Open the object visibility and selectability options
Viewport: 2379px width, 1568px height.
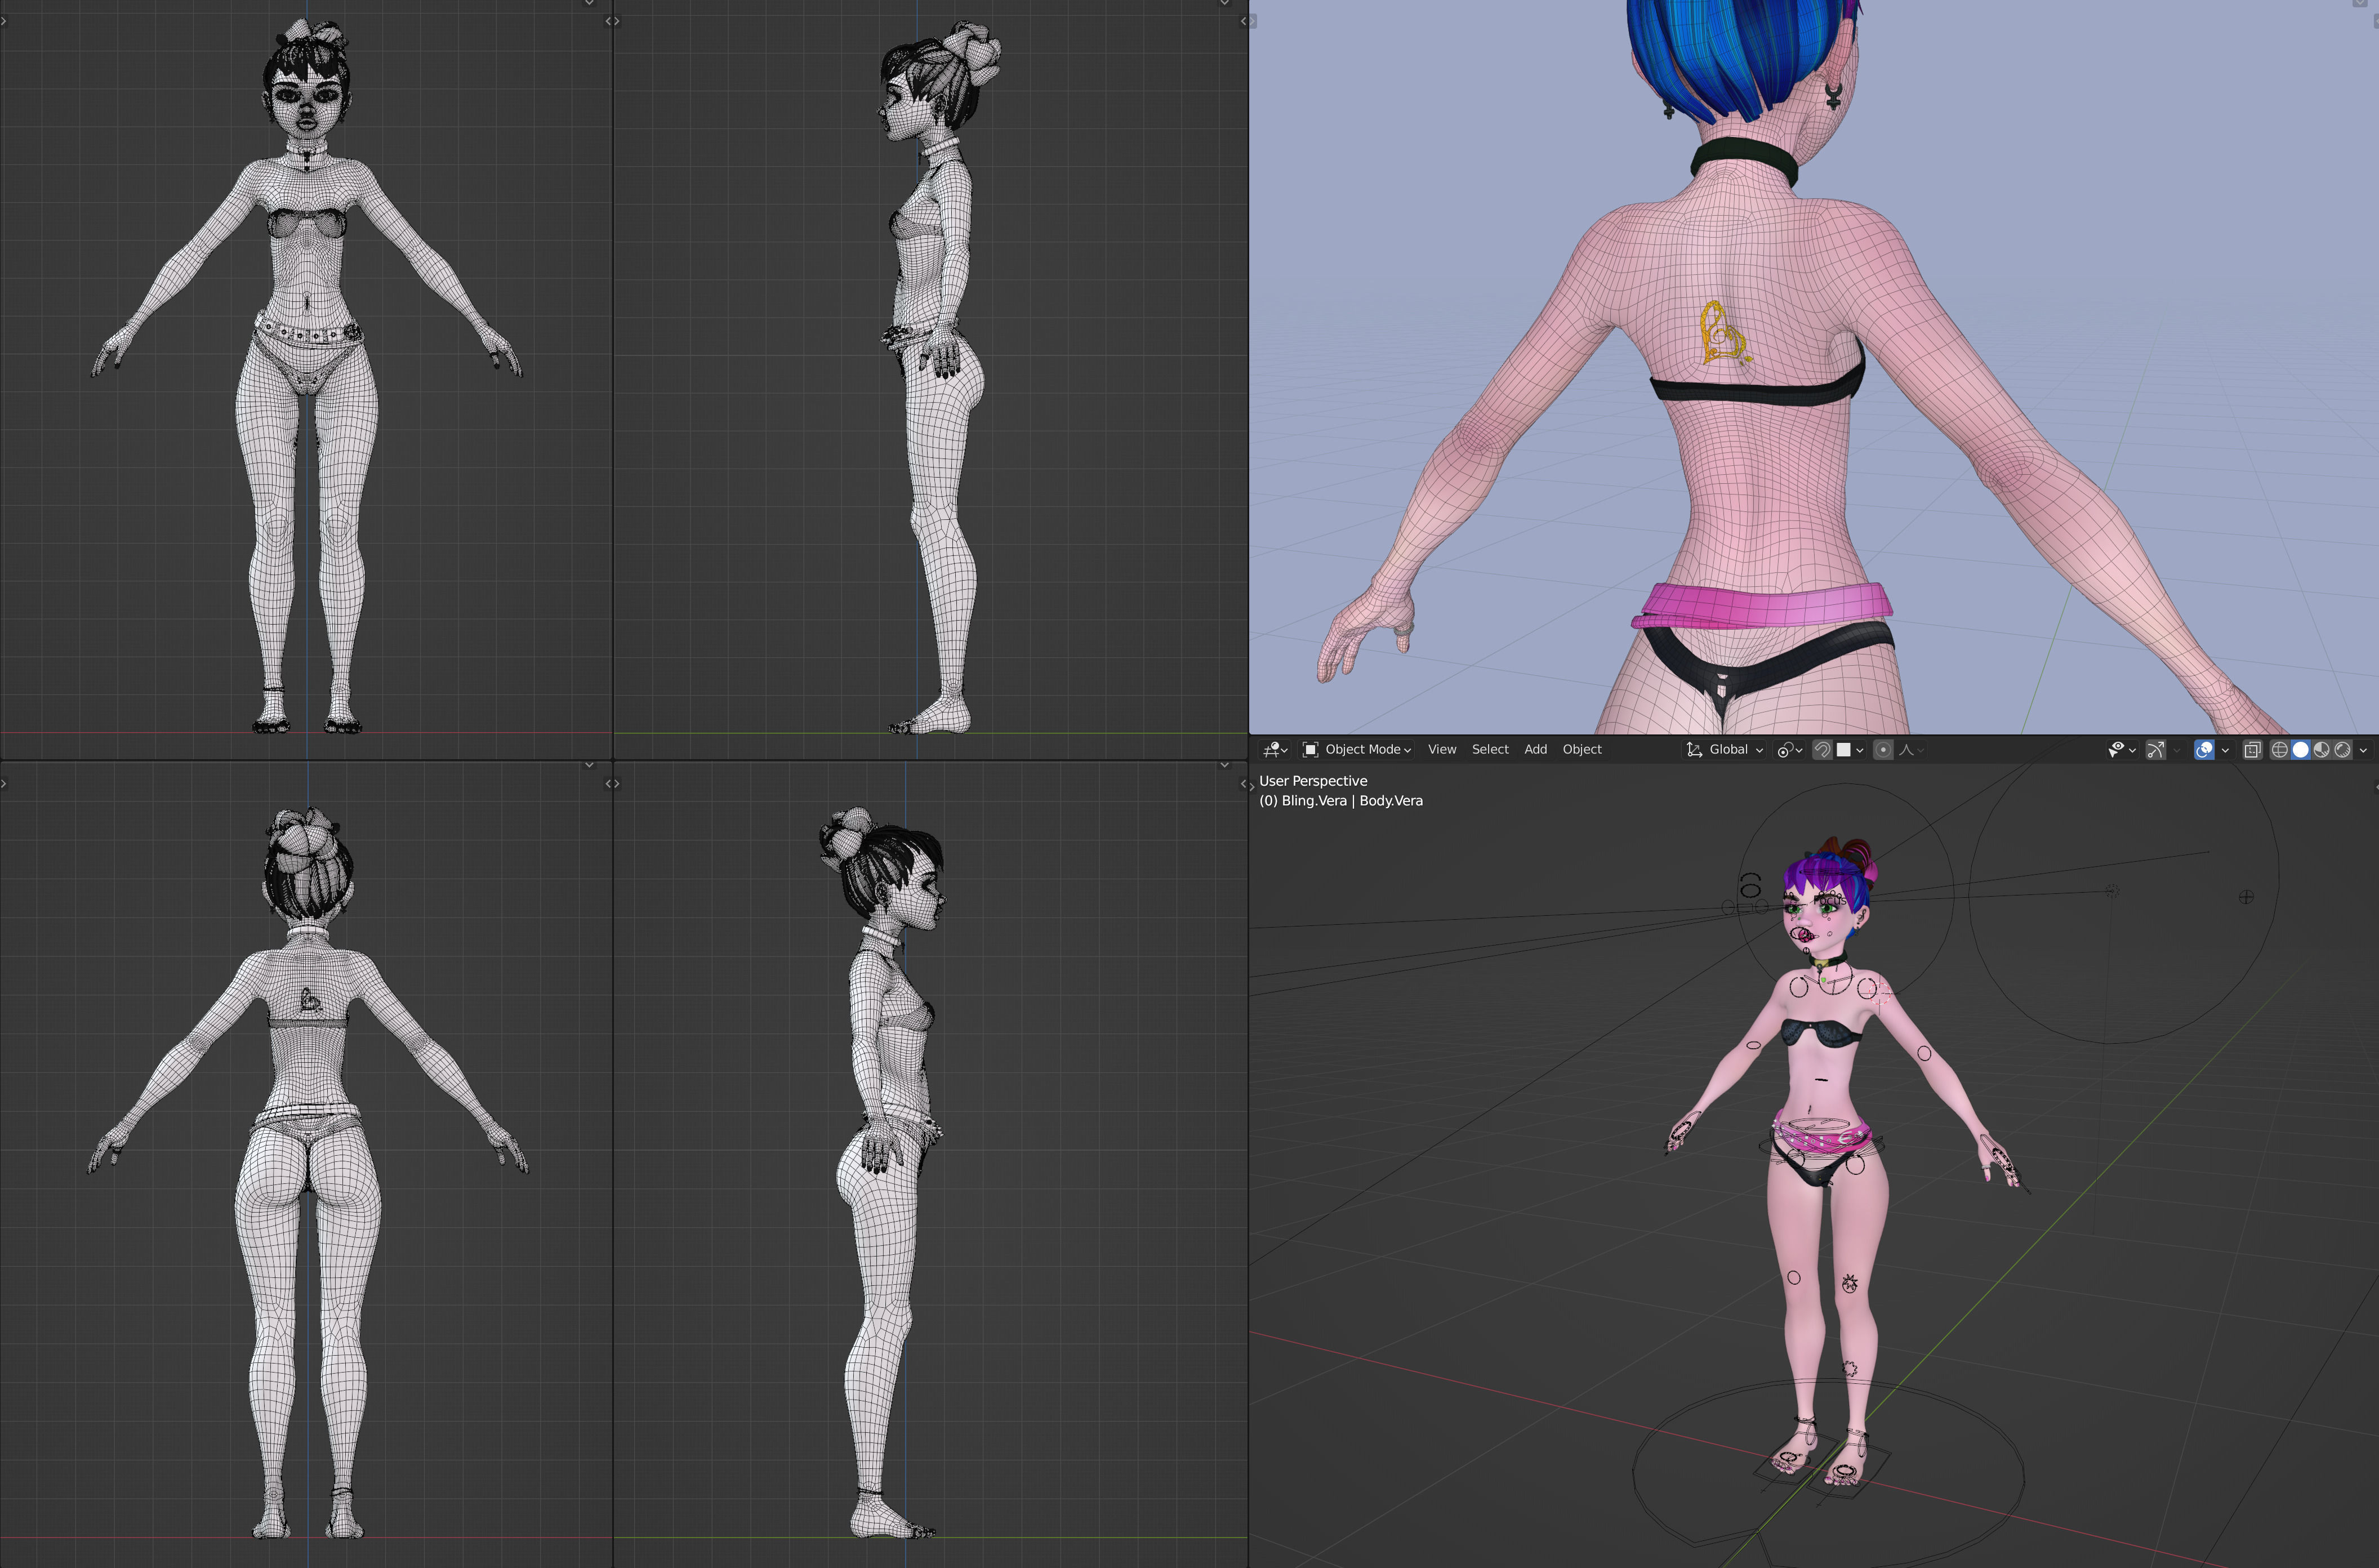pos(2121,750)
